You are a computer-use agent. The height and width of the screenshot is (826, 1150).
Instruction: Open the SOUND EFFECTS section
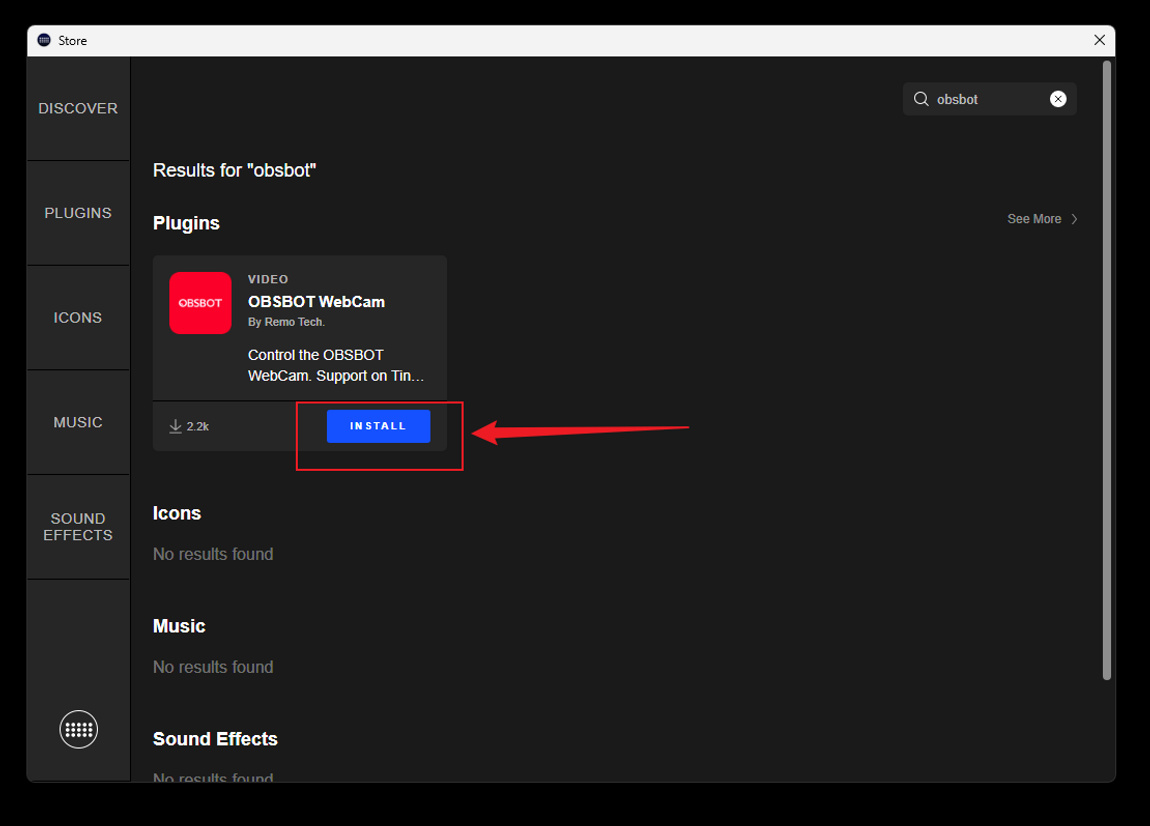click(78, 527)
